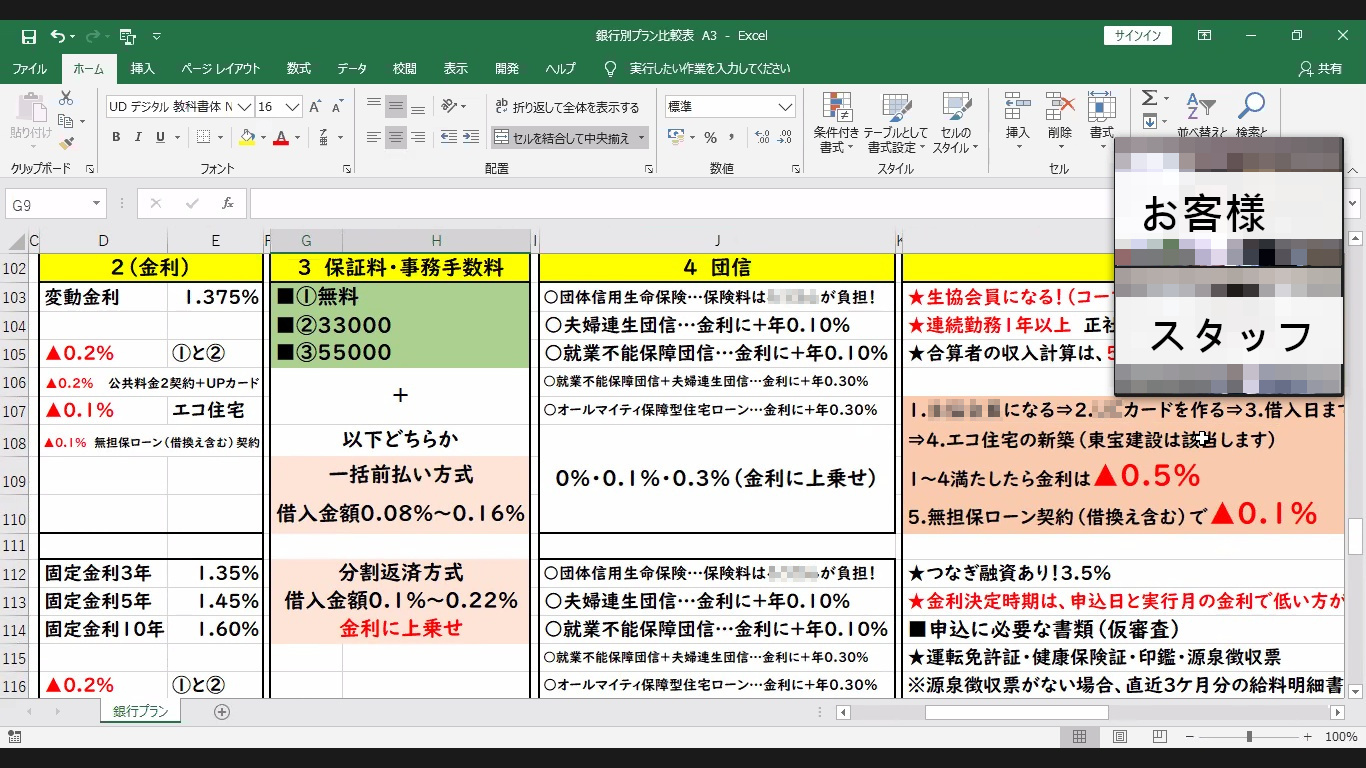The height and width of the screenshot is (768, 1366).
Task: Click the Undo arrow in quick access toolbar
Action: coord(57,36)
